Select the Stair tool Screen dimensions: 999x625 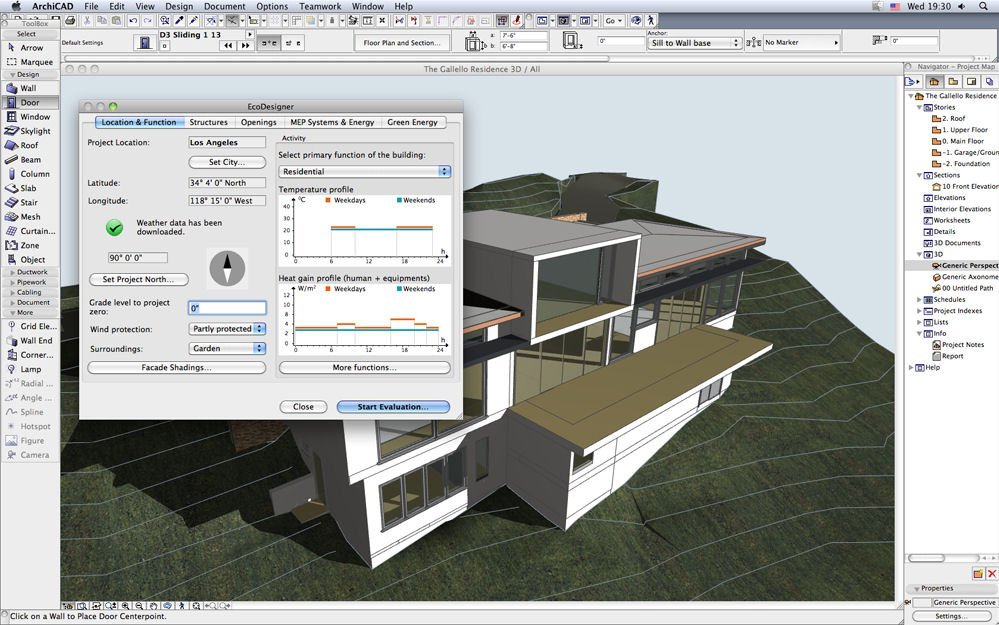coord(28,202)
